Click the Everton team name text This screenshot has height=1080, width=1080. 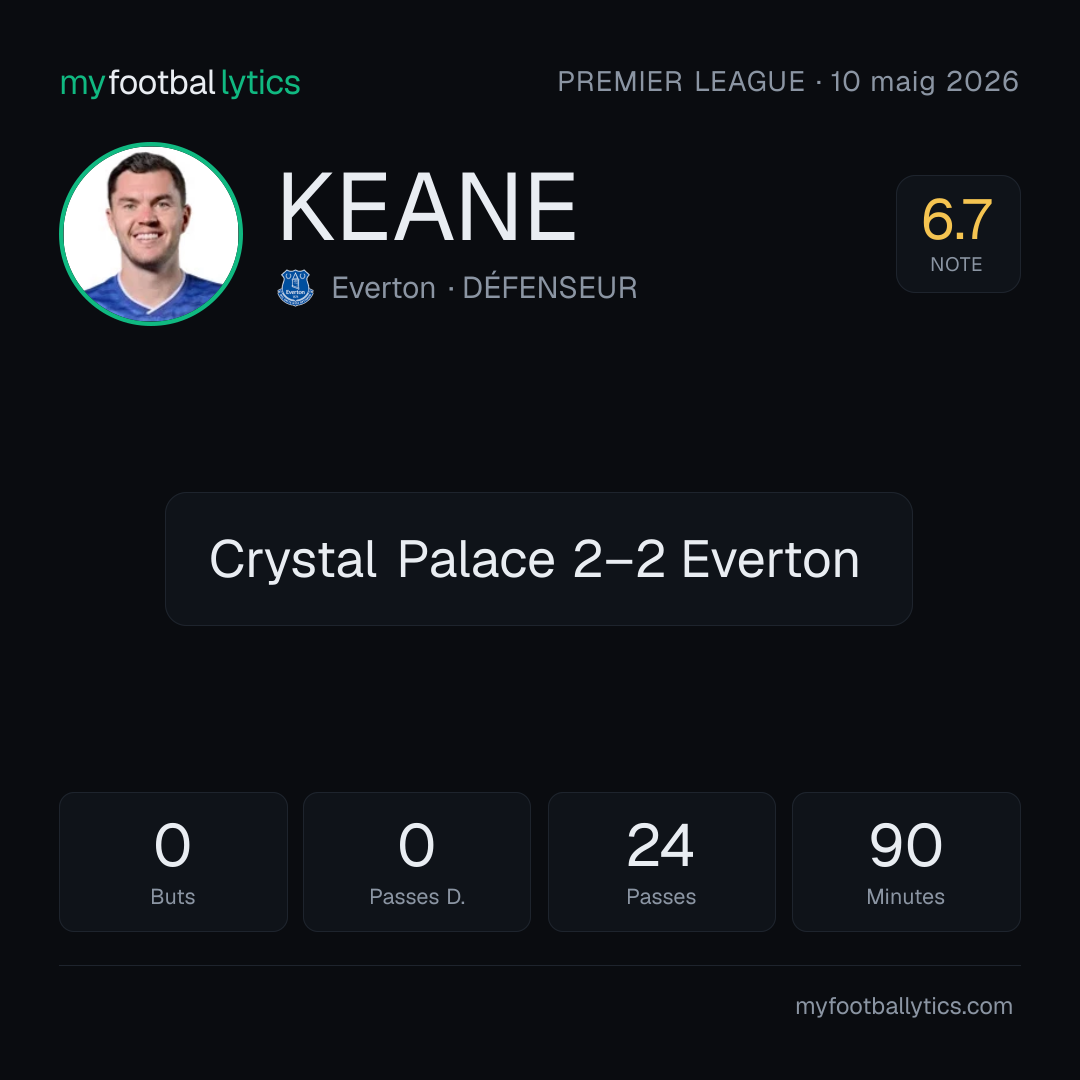tap(384, 288)
